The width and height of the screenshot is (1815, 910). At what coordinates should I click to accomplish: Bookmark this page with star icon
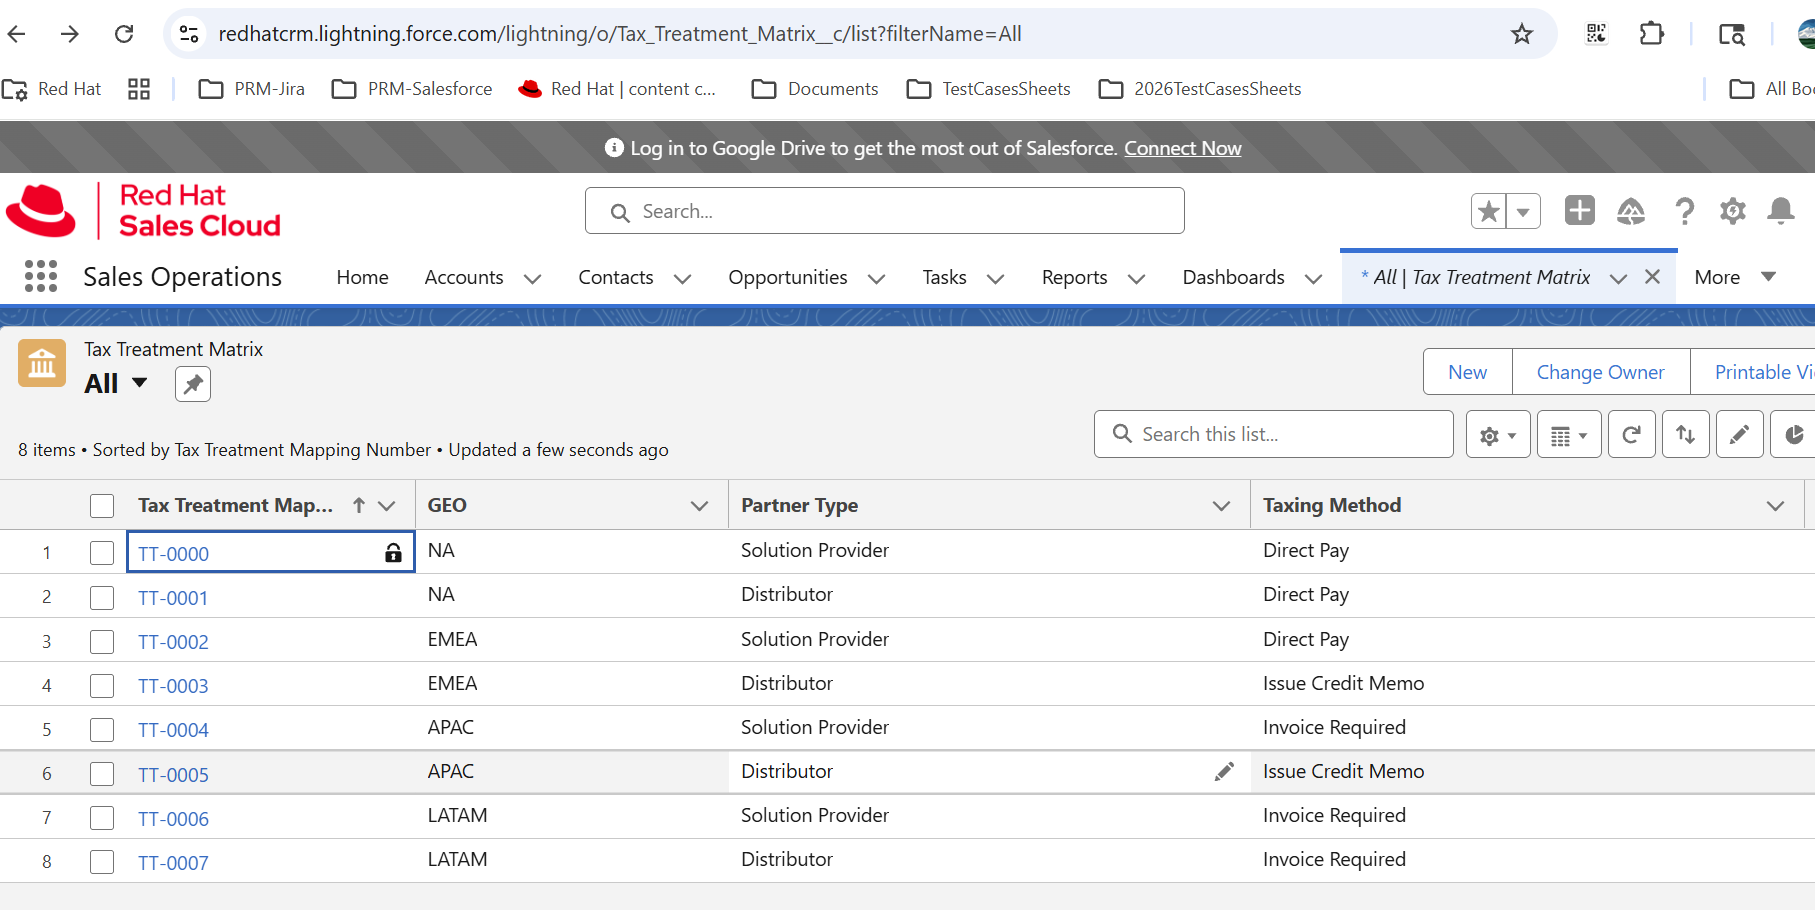1521,34
